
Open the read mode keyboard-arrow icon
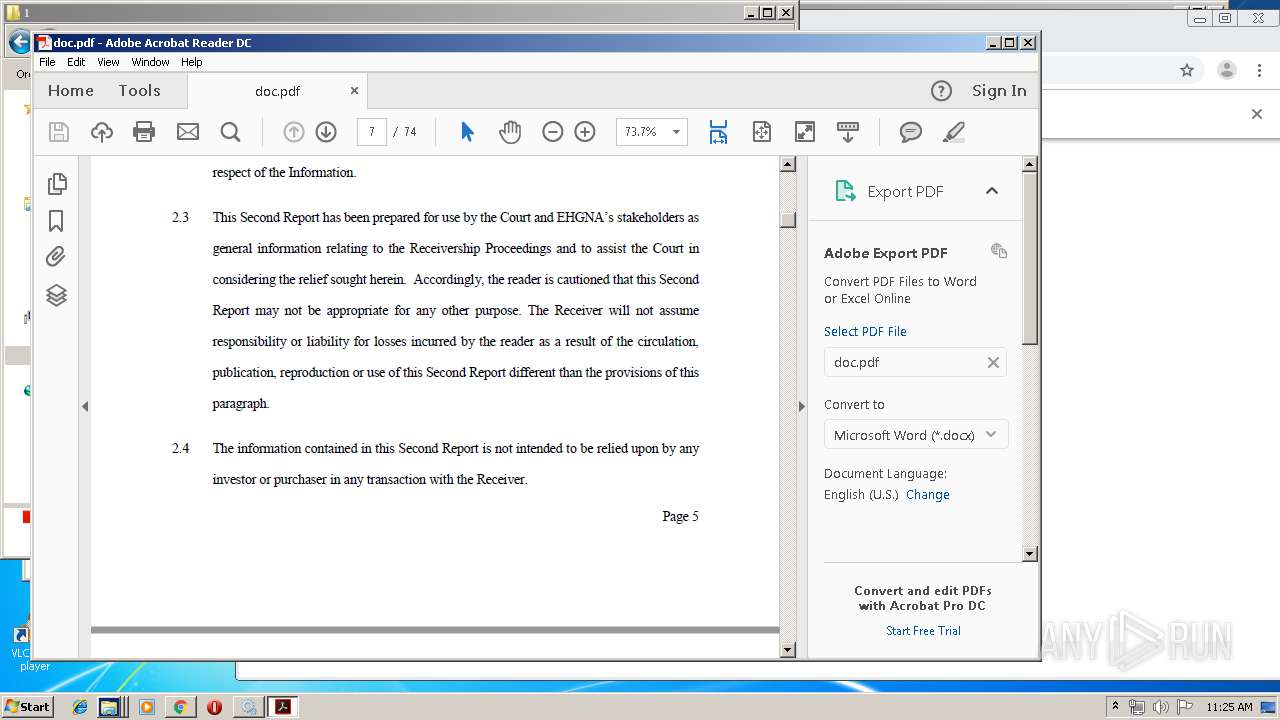[x=848, y=132]
